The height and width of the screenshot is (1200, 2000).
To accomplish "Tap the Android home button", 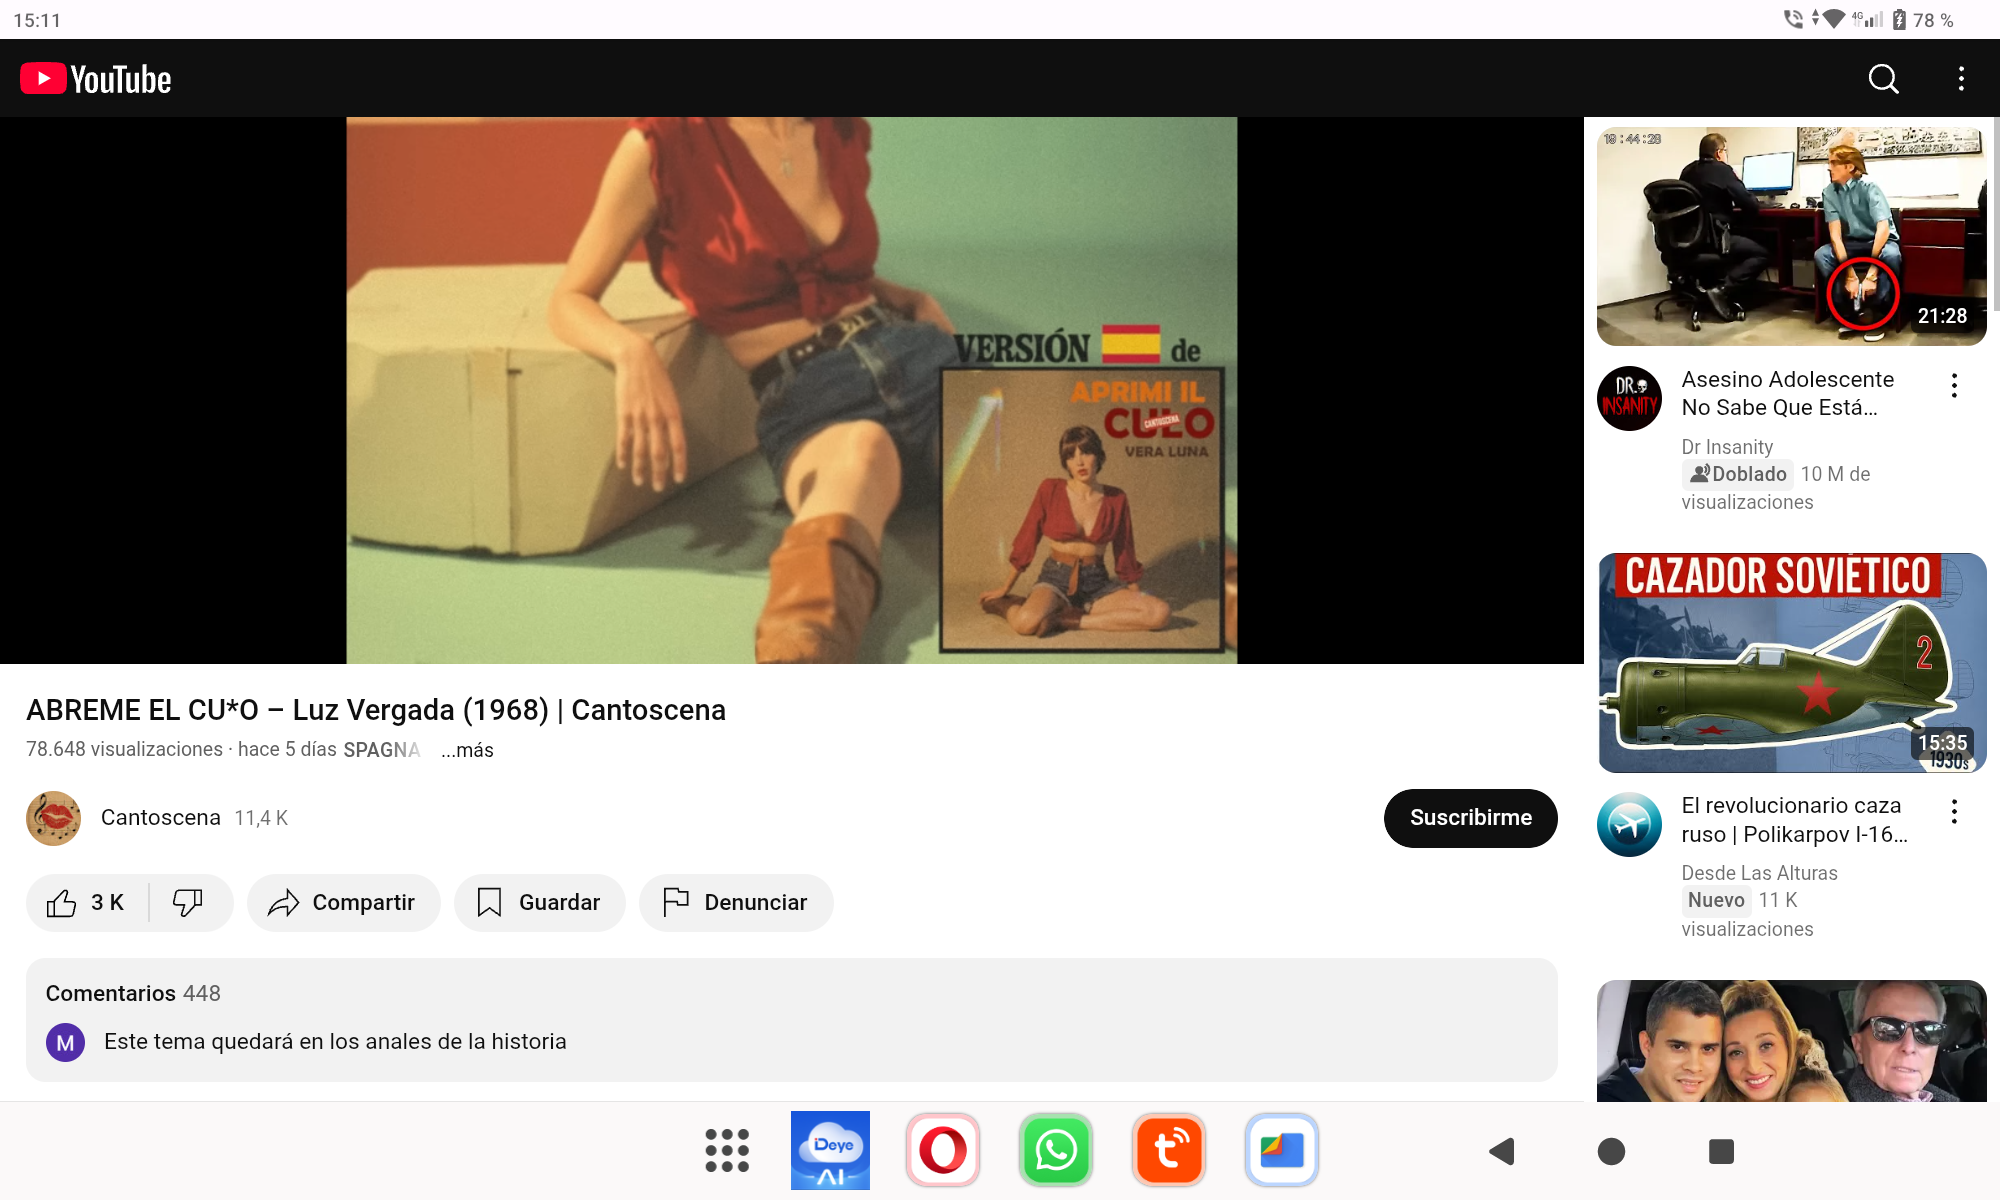I will [x=1611, y=1151].
